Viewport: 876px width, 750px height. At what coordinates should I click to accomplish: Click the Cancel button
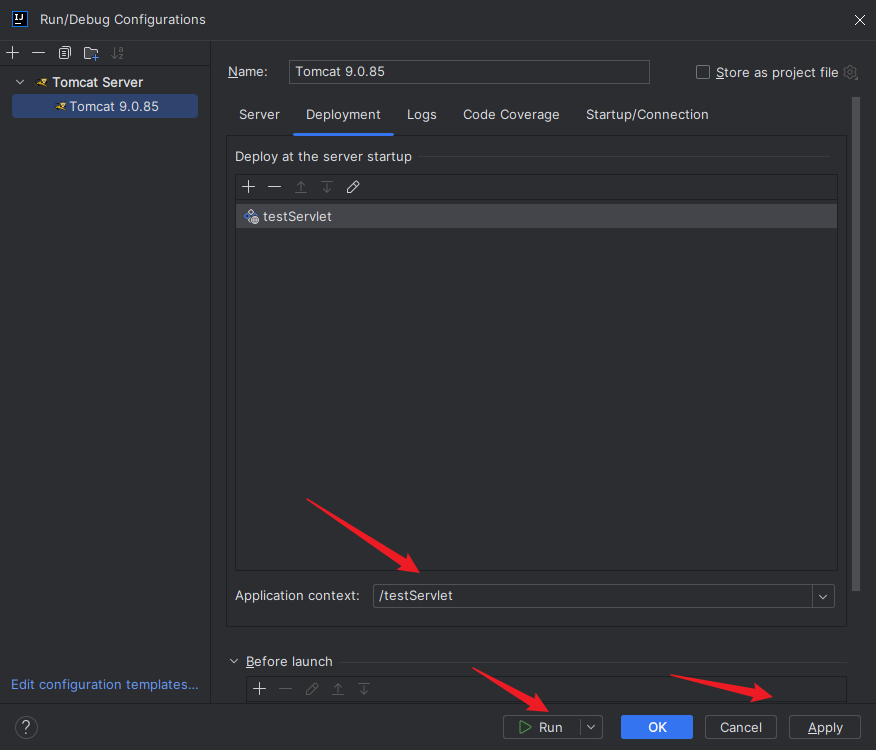click(x=741, y=727)
